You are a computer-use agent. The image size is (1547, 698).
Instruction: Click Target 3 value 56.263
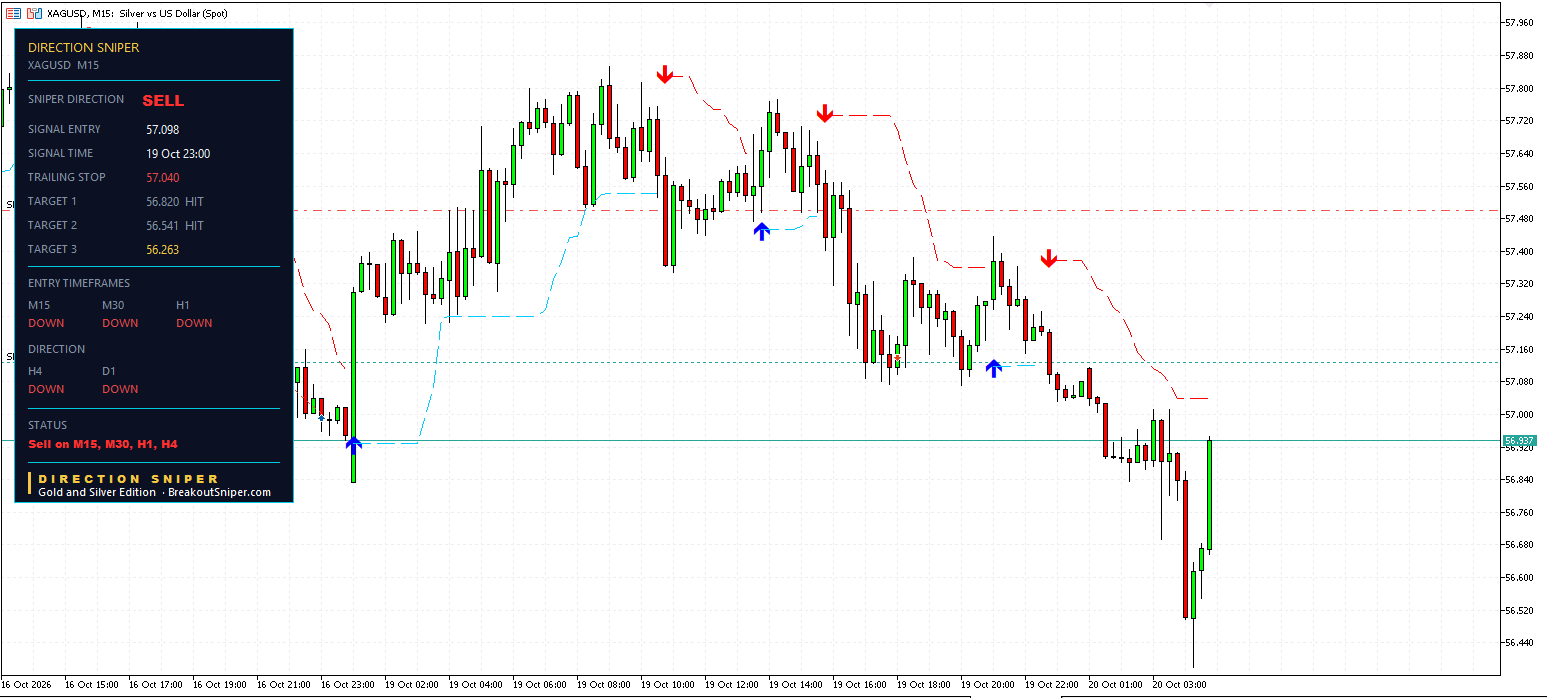(x=163, y=249)
